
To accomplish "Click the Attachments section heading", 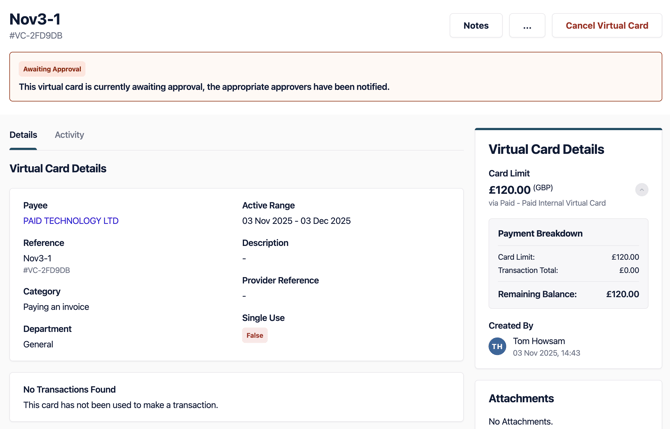I will click(521, 398).
